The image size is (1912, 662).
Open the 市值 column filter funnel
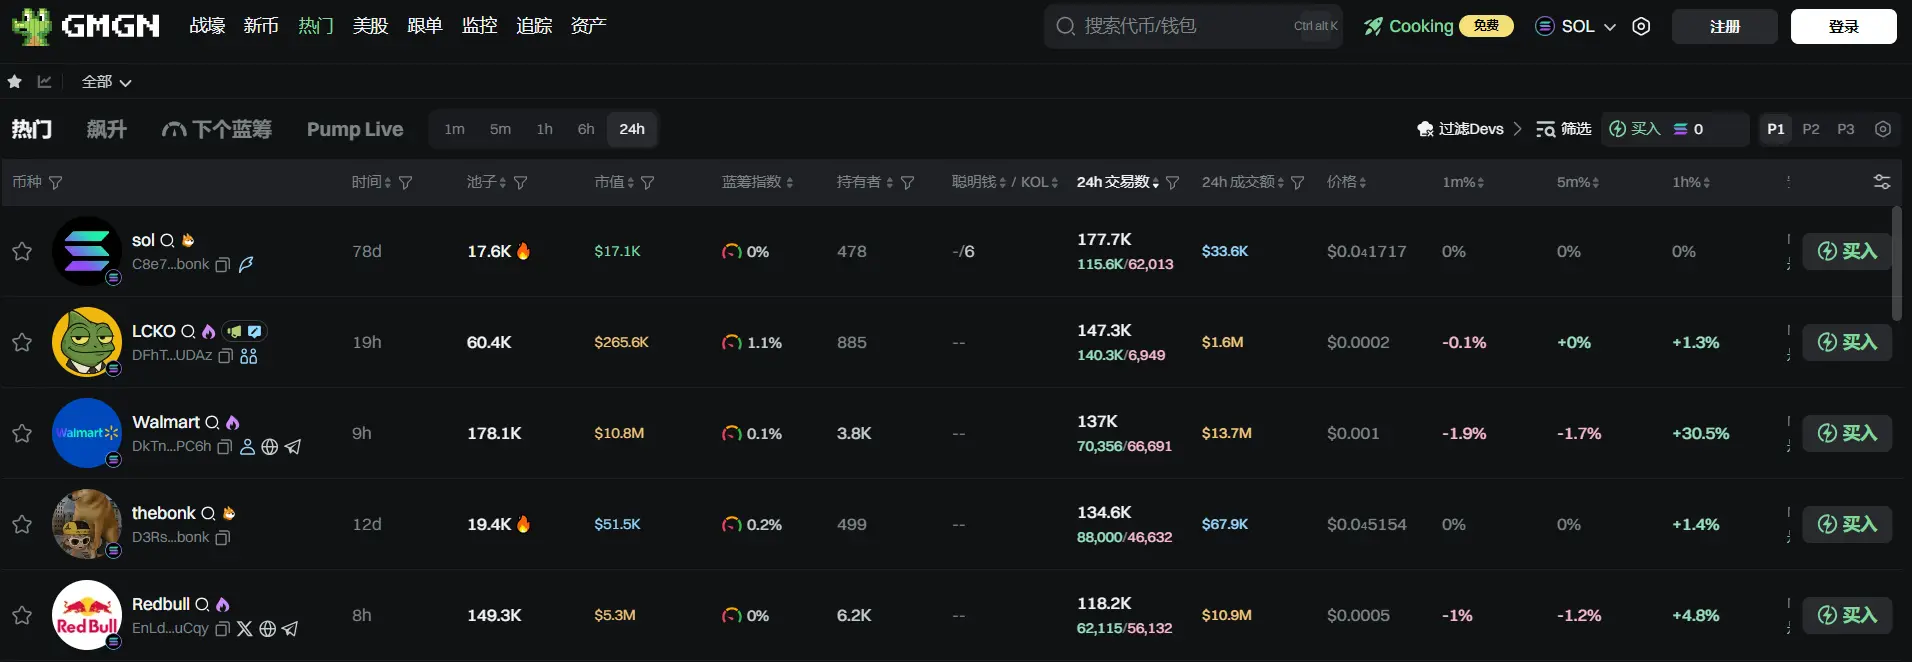click(648, 183)
